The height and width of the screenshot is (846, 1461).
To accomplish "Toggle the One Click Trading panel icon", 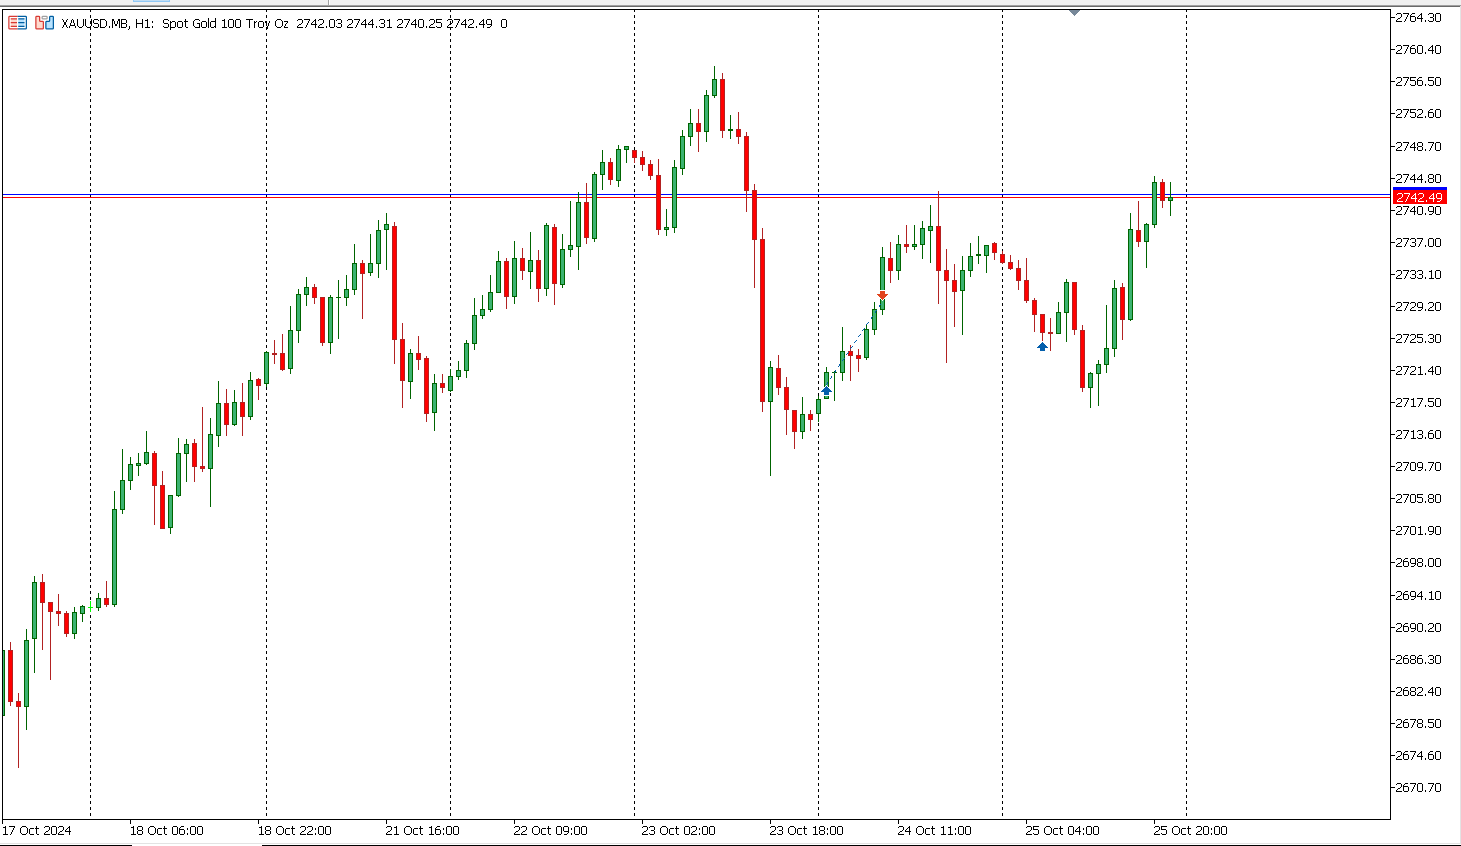I will [x=17, y=23].
